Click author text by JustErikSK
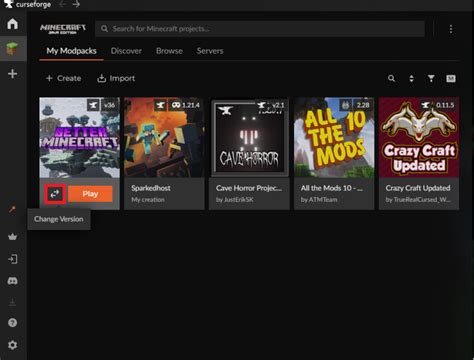Screen dimensions: 474x360 pyautogui.click(x=235, y=200)
